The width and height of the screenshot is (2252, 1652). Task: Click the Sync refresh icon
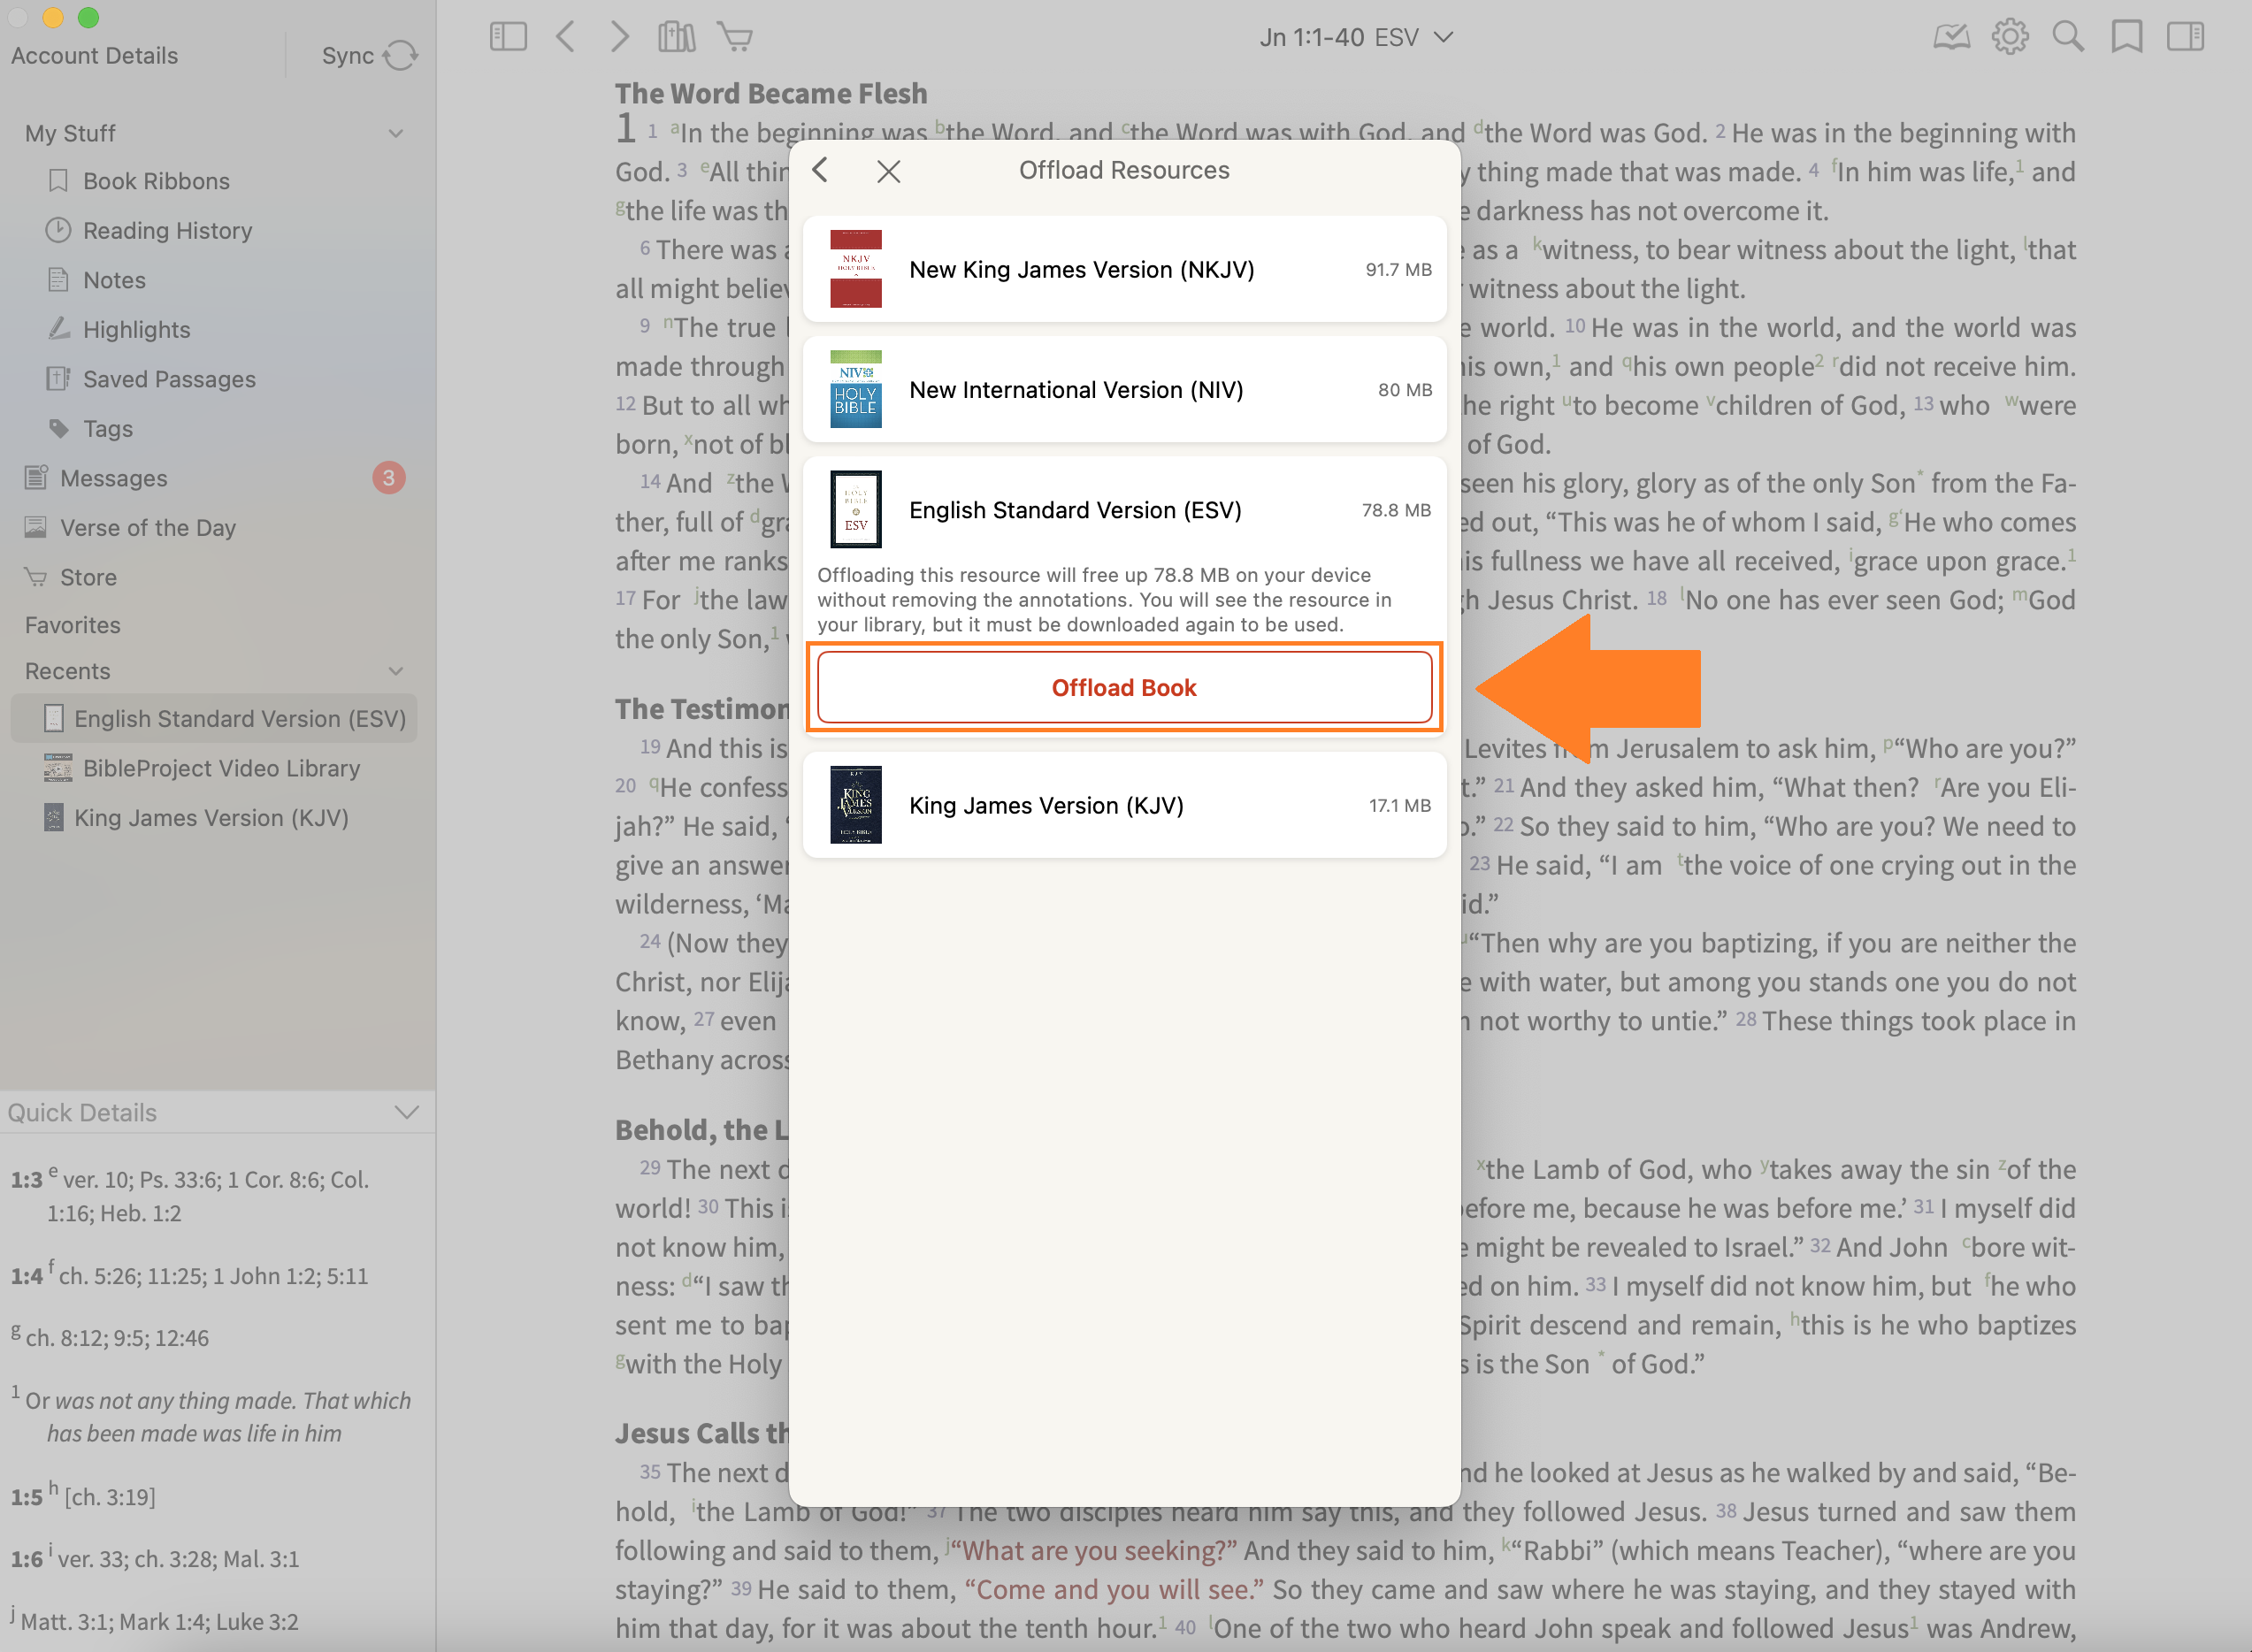(x=400, y=55)
